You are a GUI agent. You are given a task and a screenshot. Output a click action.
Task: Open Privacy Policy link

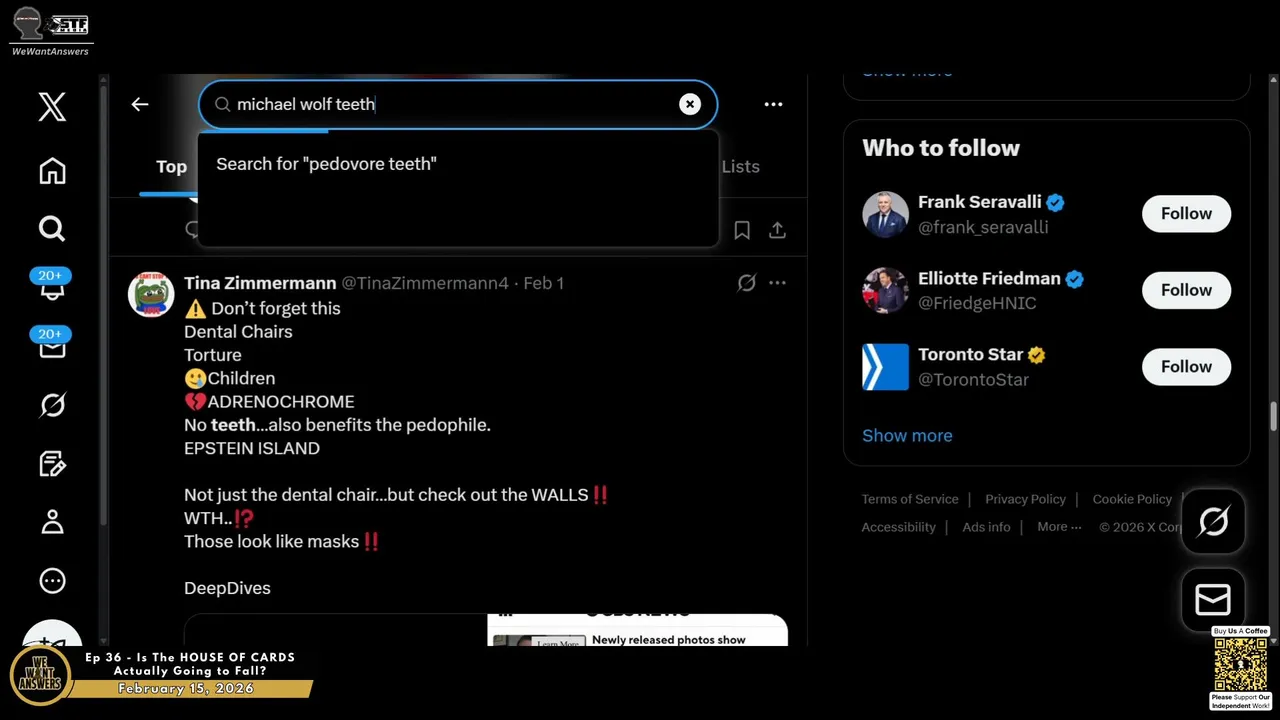tap(1025, 499)
